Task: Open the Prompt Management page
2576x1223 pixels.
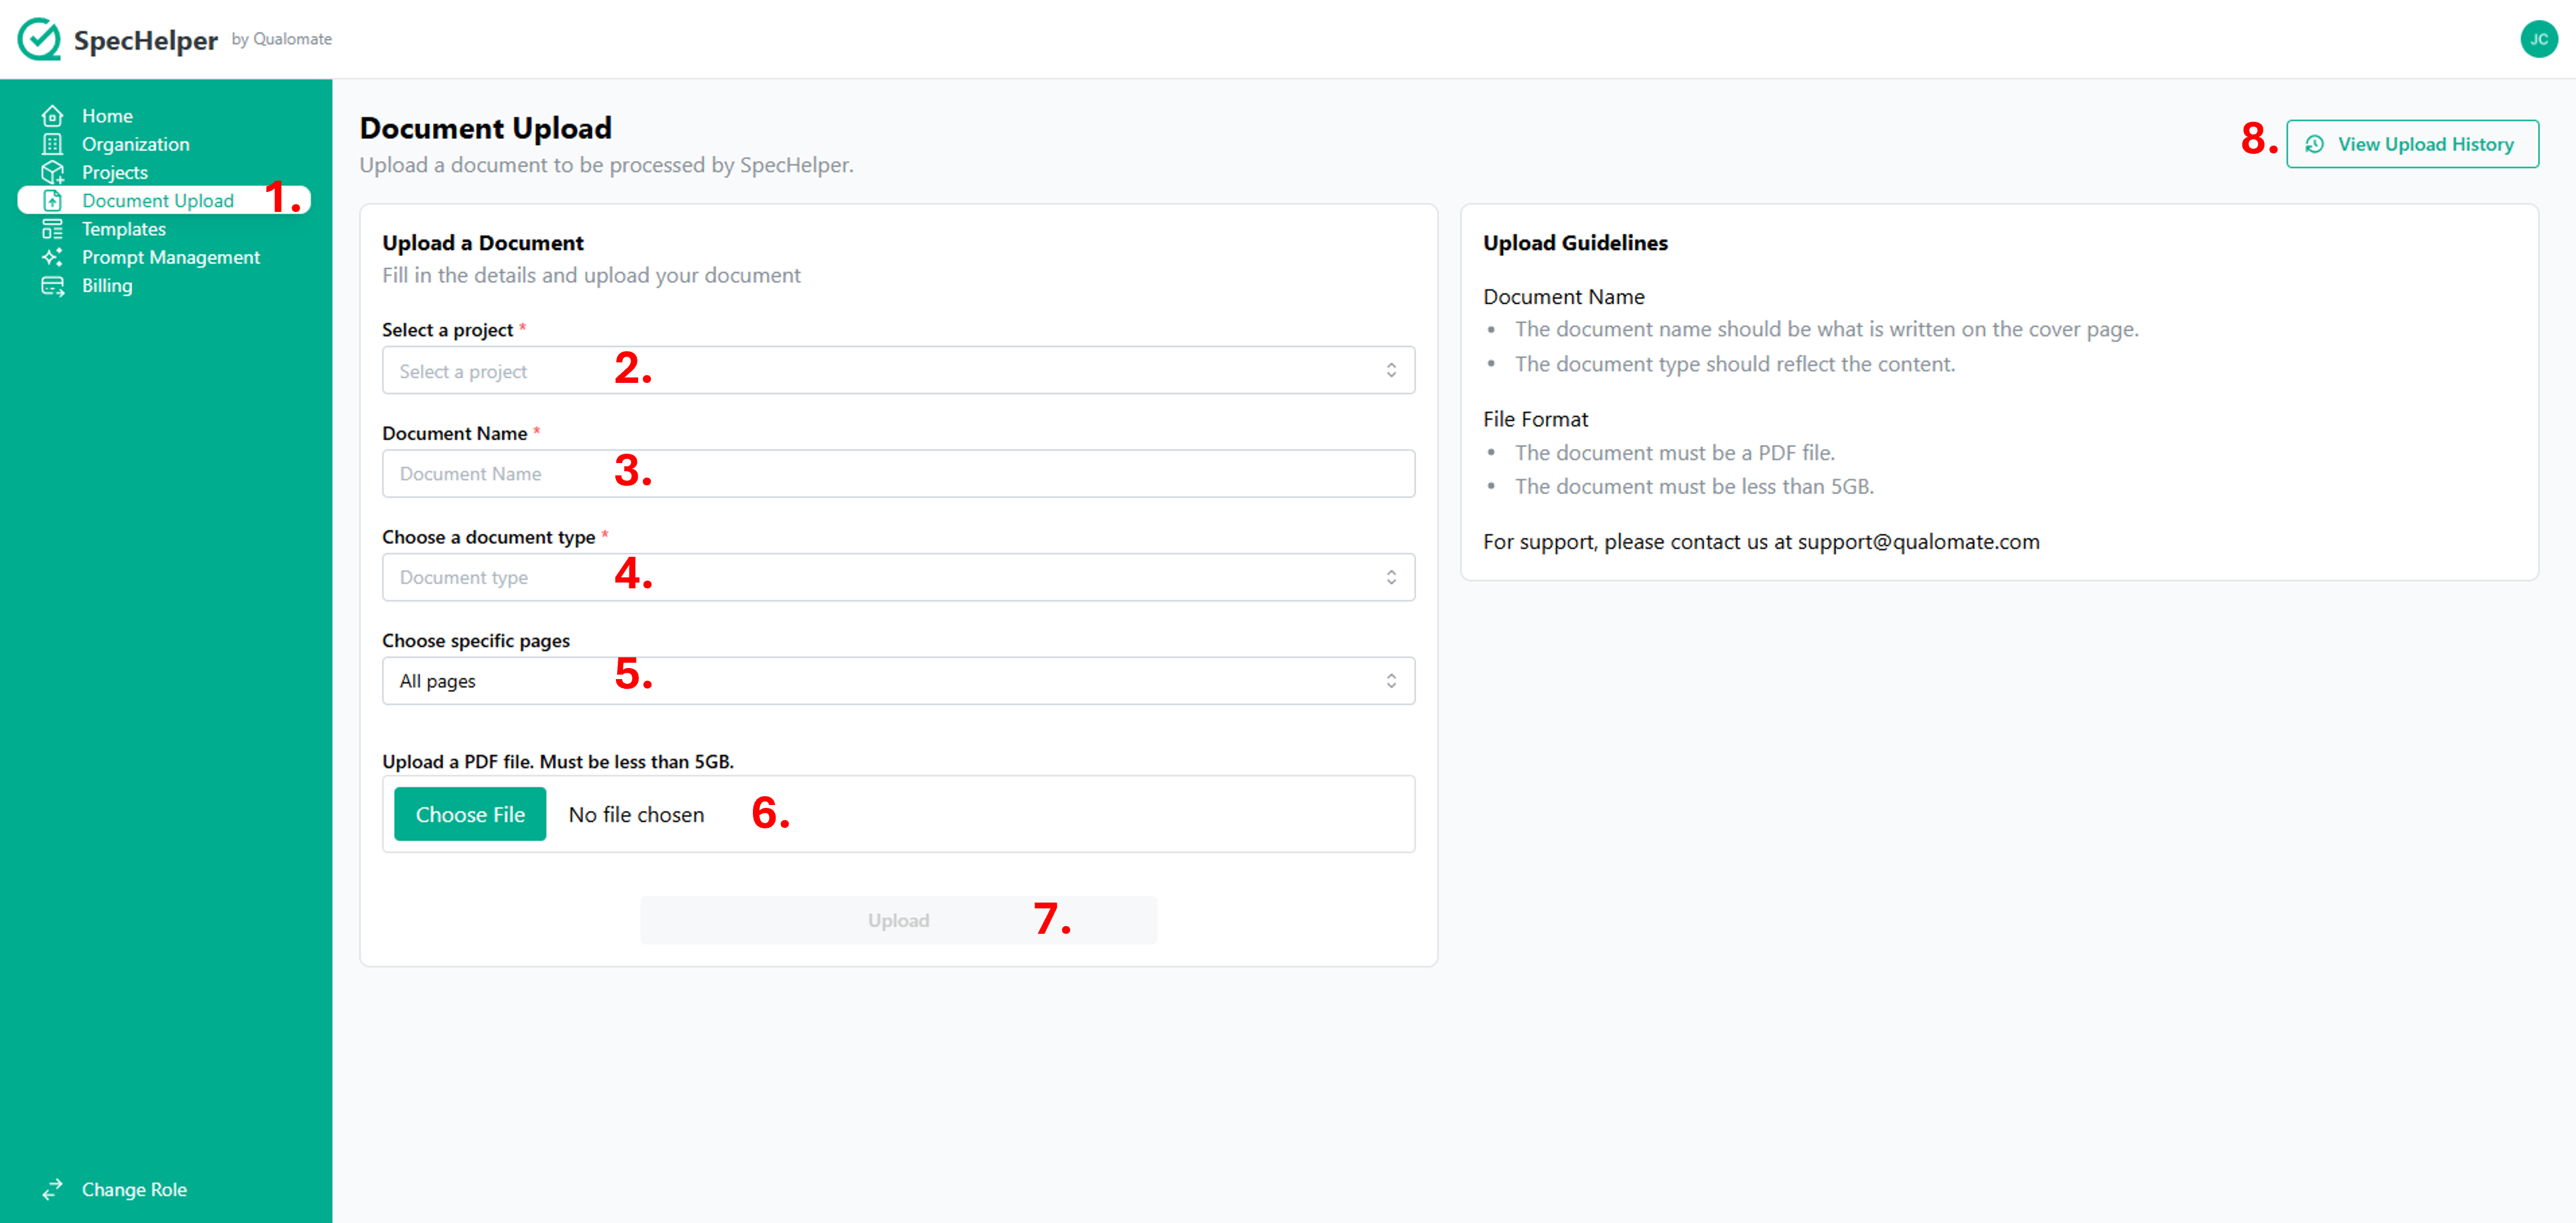Action: [x=170, y=257]
